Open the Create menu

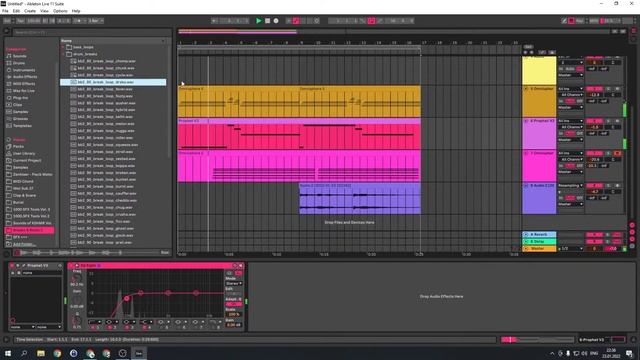click(x=30, y=11)
